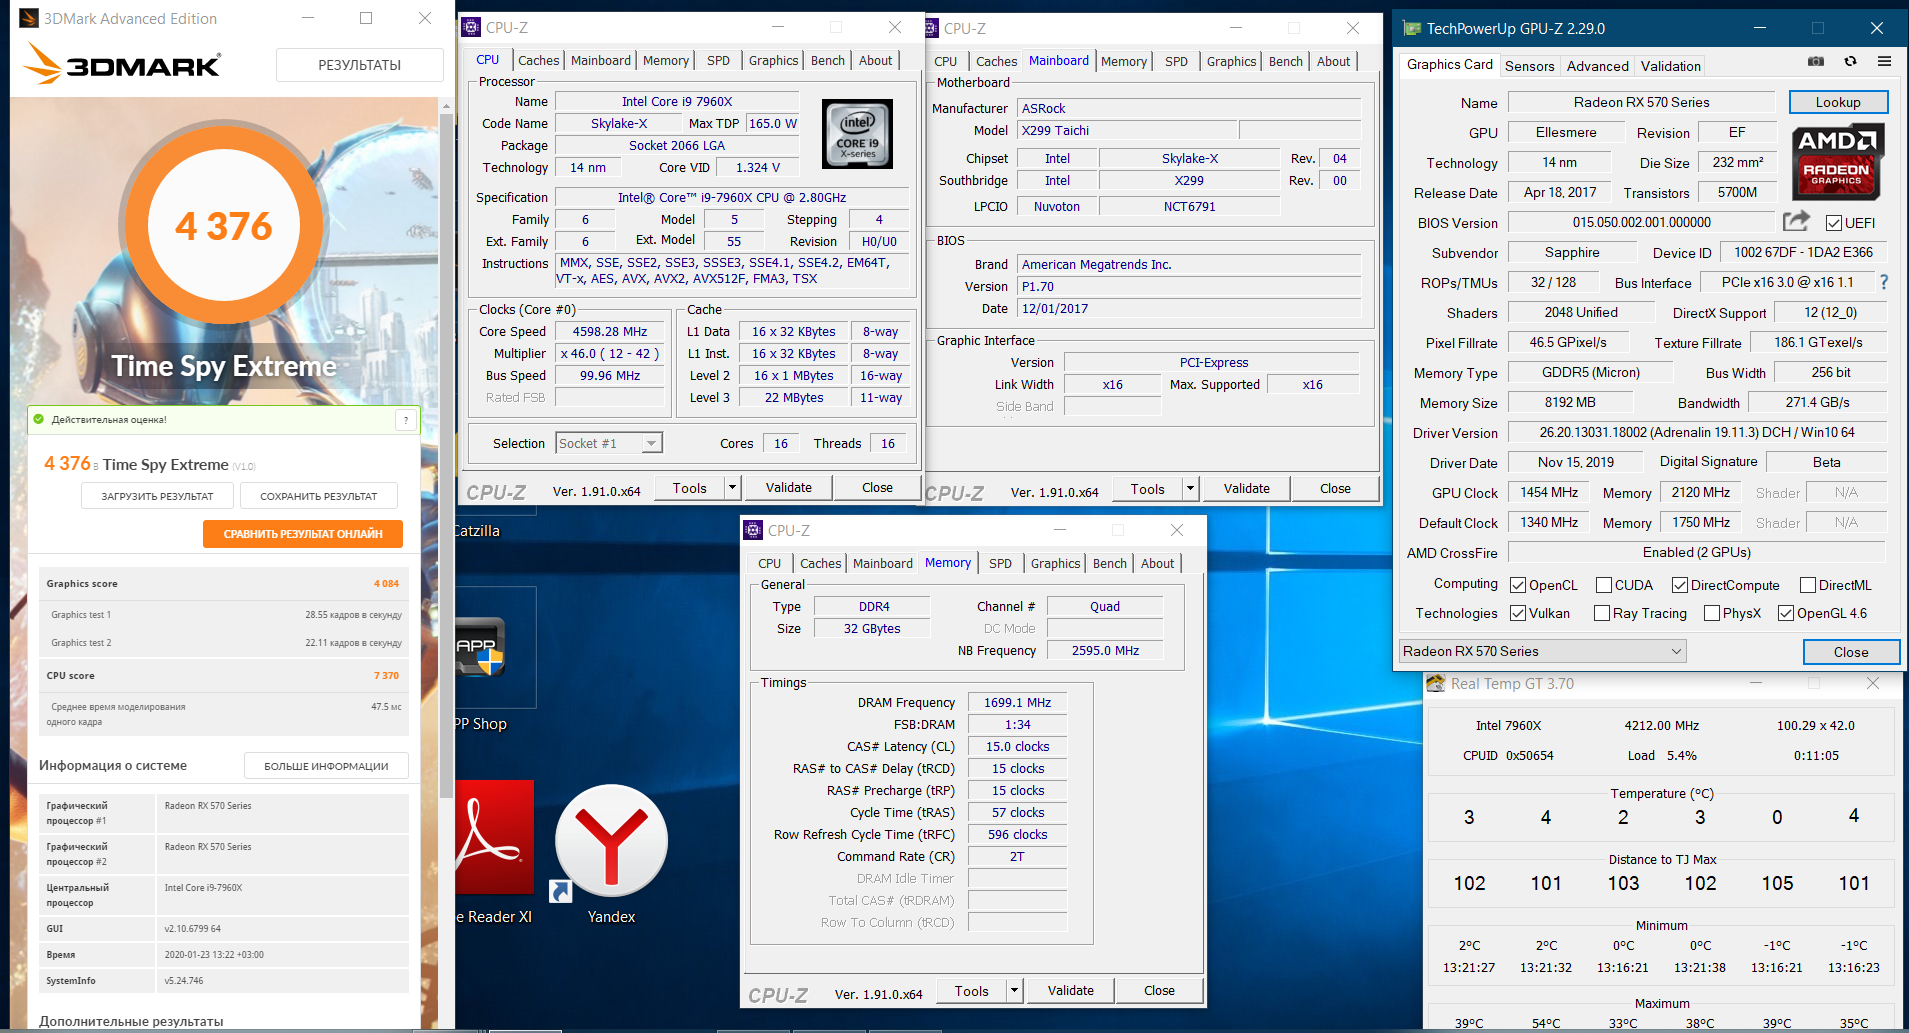Open the Radeon RX 570 Series GPU dropdown
This screenshot has height=1033, width=1909.
tap(1542, 651)
